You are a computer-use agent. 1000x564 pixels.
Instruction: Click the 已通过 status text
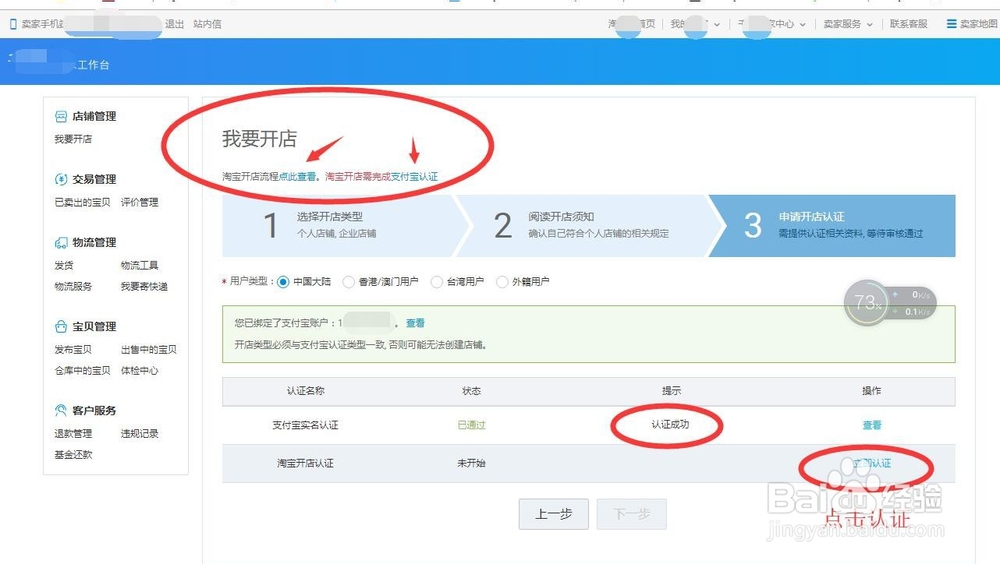472,426
